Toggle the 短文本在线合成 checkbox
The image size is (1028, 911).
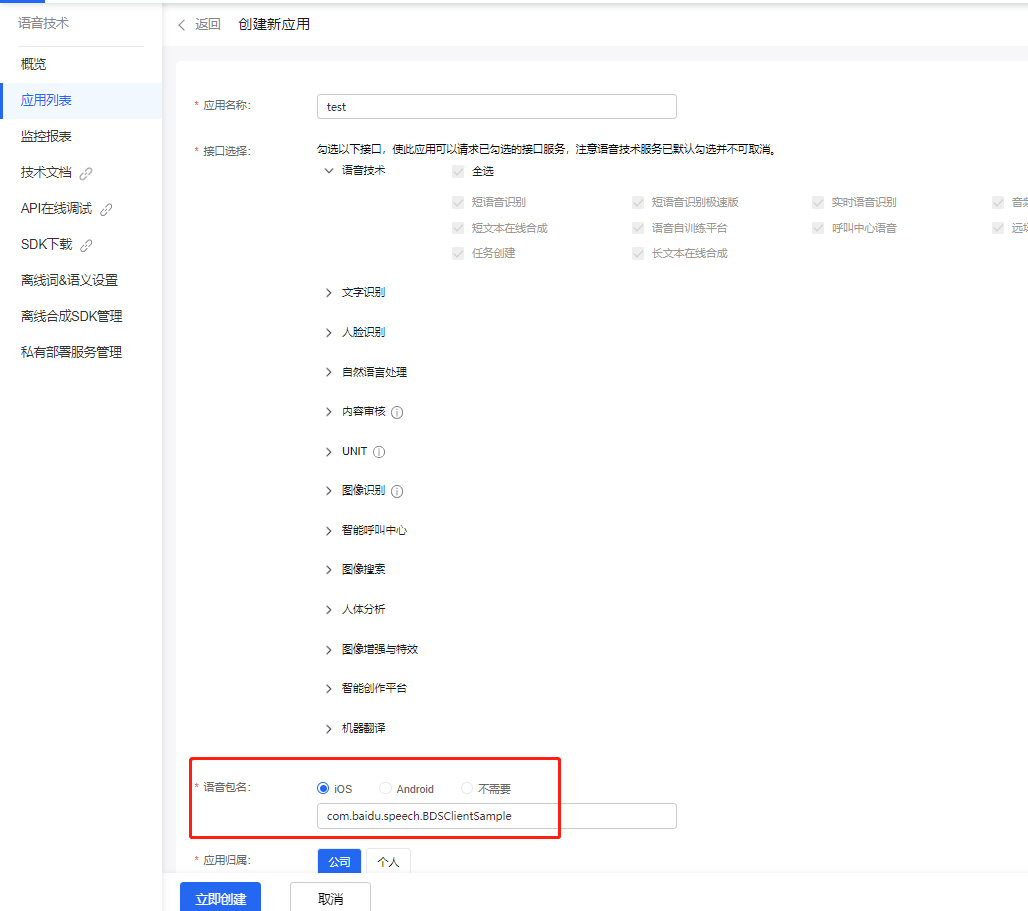click(x=458, y=228)
